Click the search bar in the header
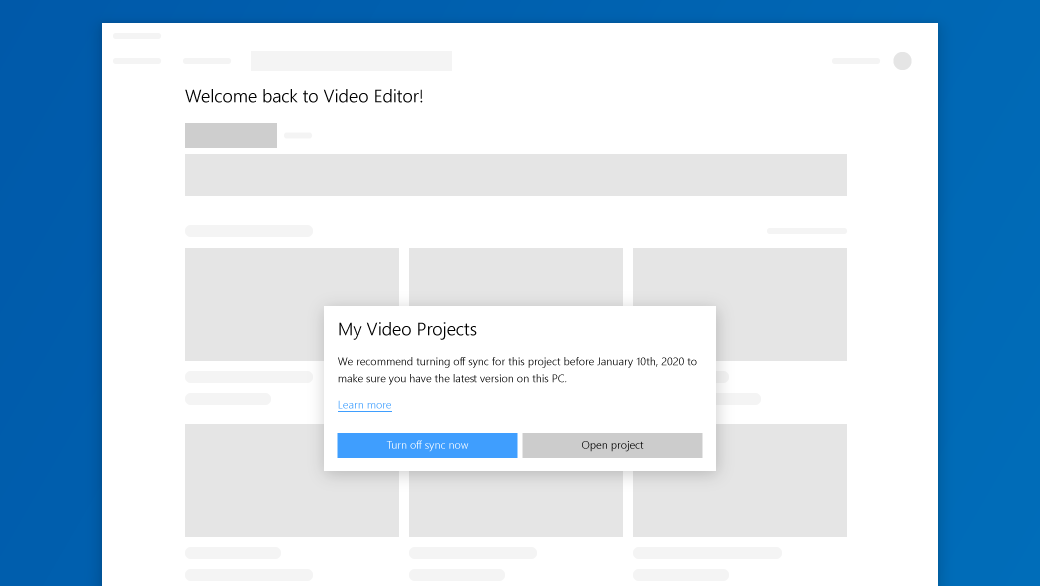Image resolution: width=1040 pixels, height=586 pixels. click(x=350, y=61)
